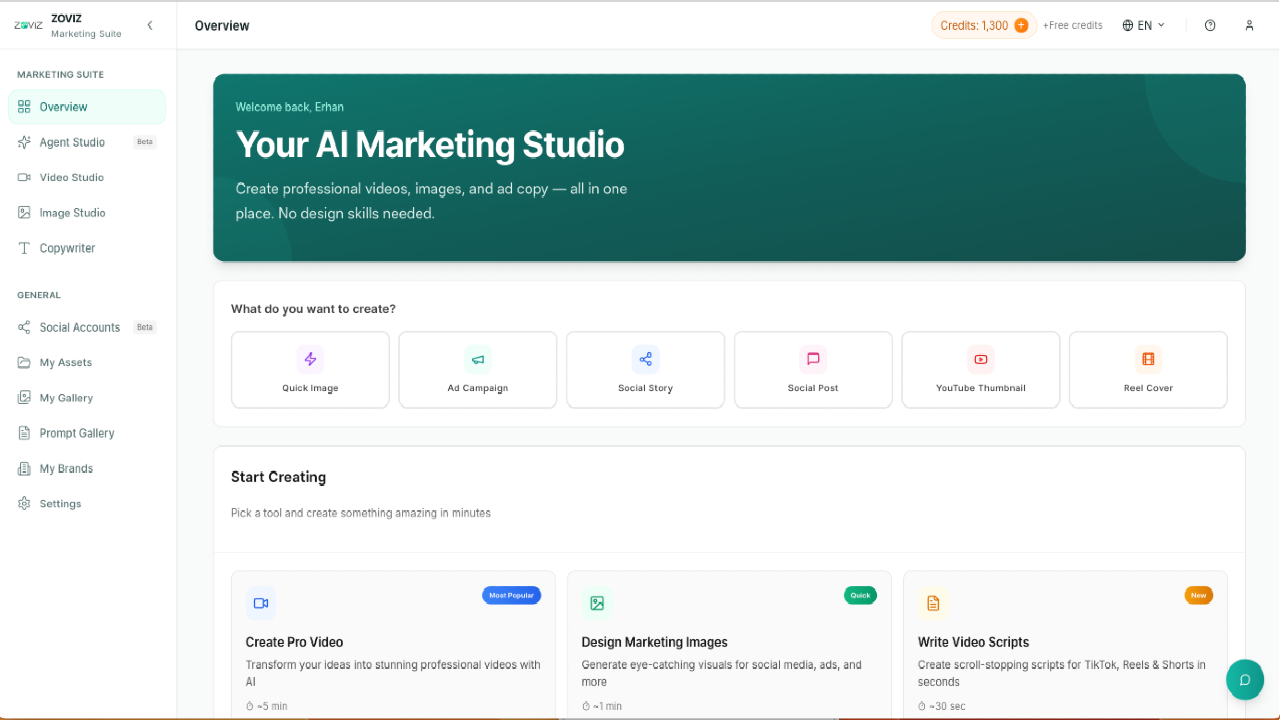Click the Agent Studio sparkle icon
The width and height of the screenshot is (1280, 720).
click(x=24, y=142)
